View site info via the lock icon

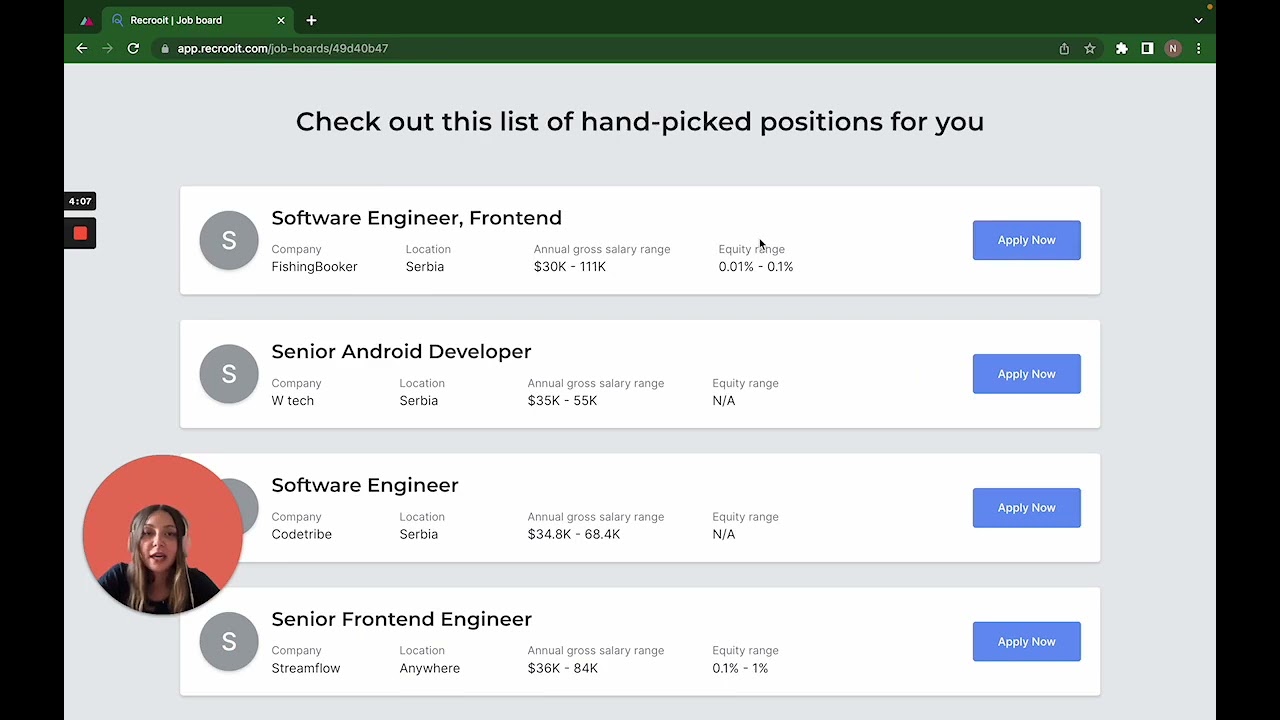pos(164,48)
